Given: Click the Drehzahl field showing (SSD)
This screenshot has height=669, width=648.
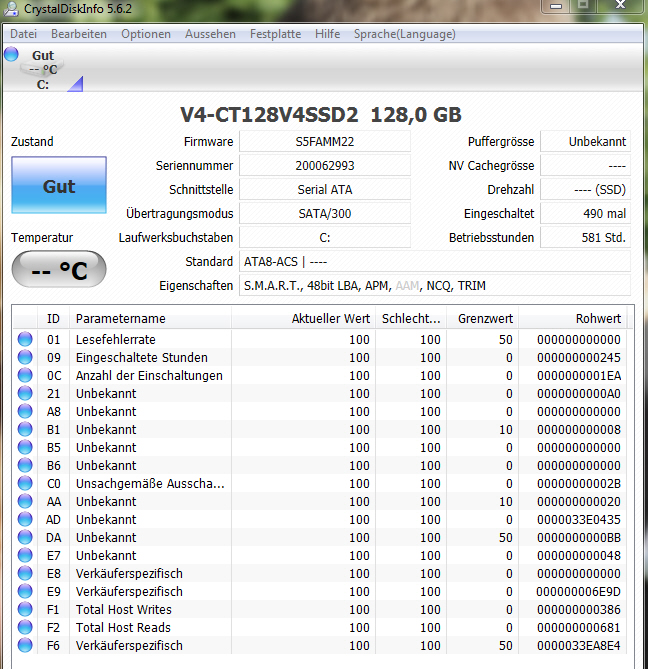Looking at the screenshot, I should 585,189.
